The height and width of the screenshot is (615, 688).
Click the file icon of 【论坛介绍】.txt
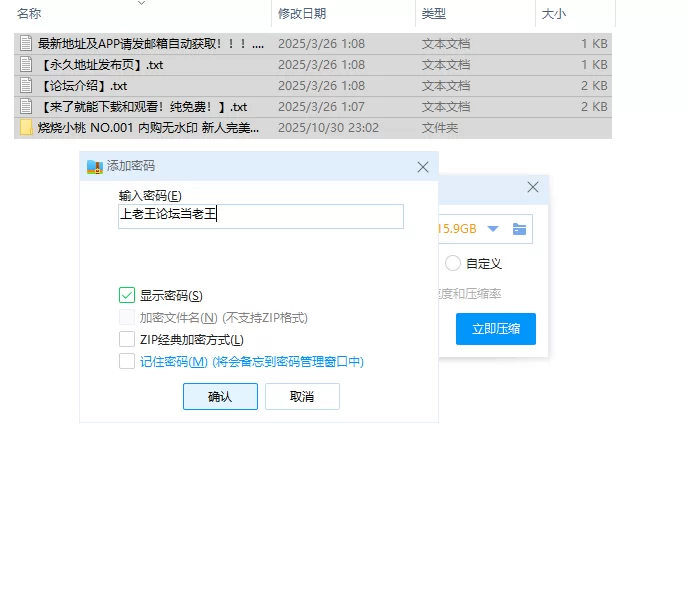coord(26,86)
